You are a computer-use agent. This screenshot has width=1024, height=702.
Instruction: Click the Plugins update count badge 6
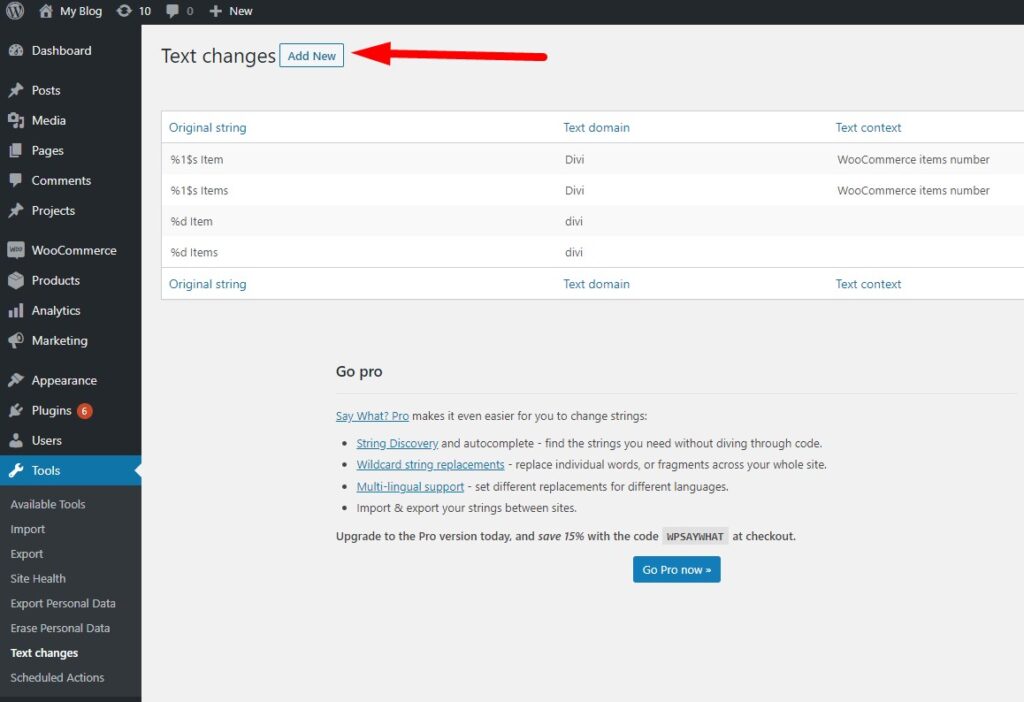pyautogui.click(x=84, y=411)
